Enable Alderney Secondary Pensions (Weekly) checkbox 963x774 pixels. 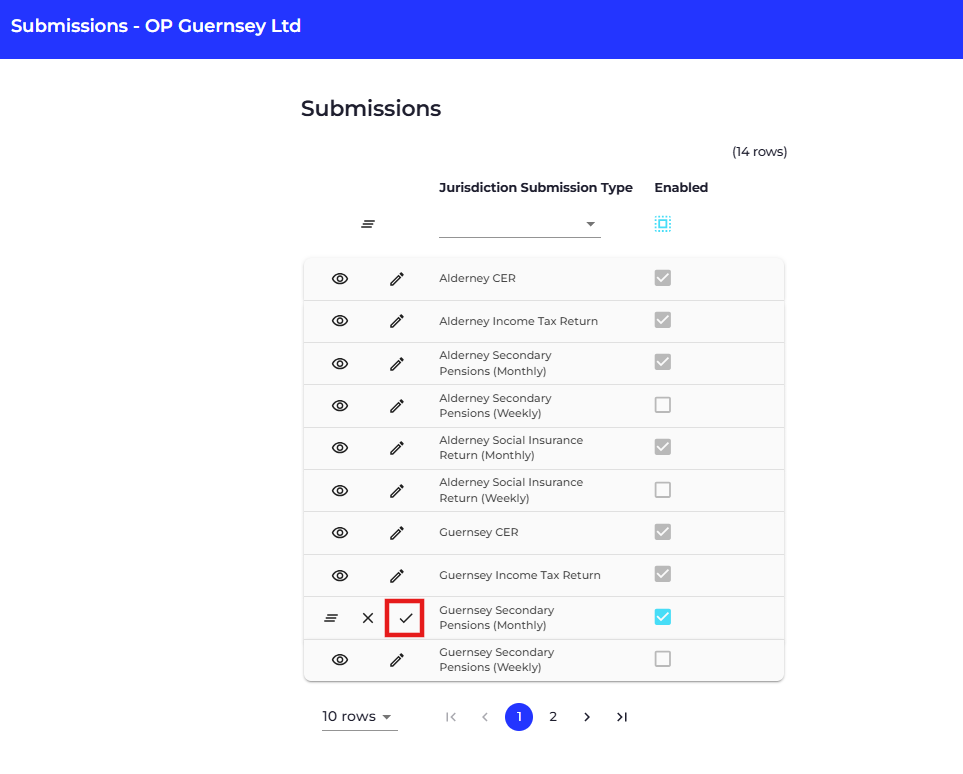(663, 405)
